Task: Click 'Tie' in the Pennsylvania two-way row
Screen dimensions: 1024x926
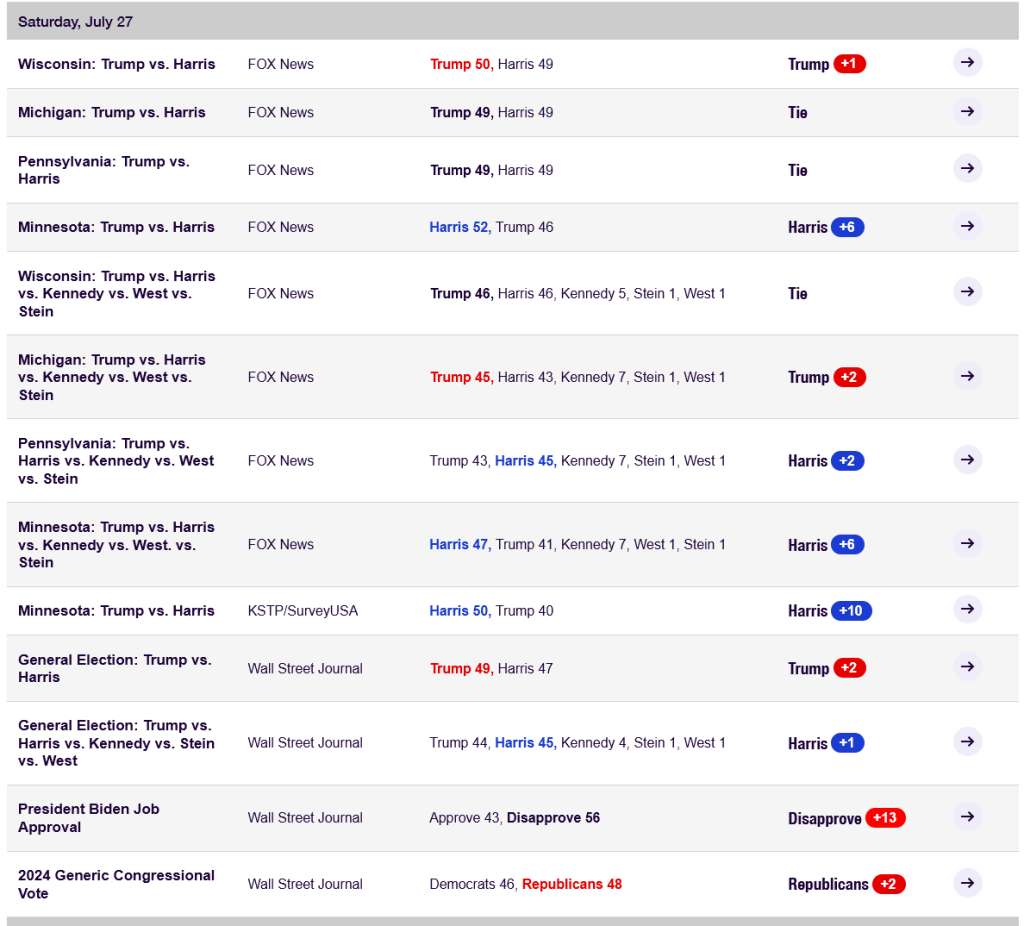Action: click(x=797, y=170)
